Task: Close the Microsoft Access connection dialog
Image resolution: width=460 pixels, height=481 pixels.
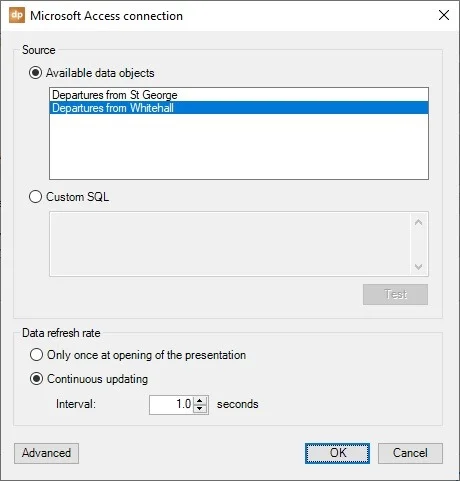Action: click(x=444, y=15)
